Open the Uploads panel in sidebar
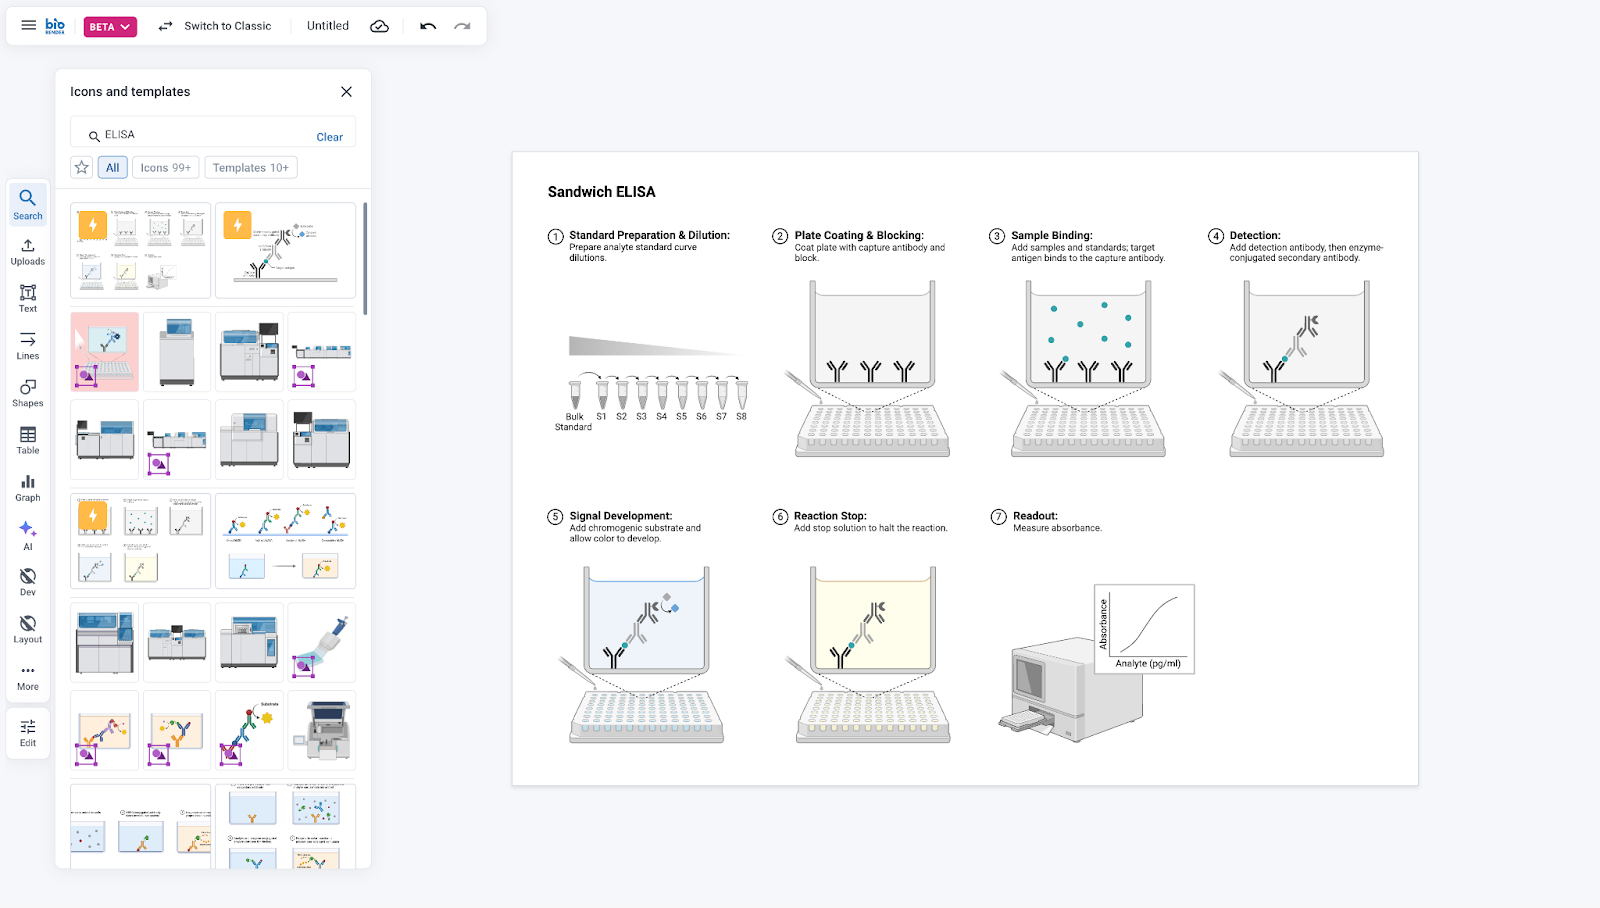This screenshot has width=1600, height=908. click(x=28, y=251)
